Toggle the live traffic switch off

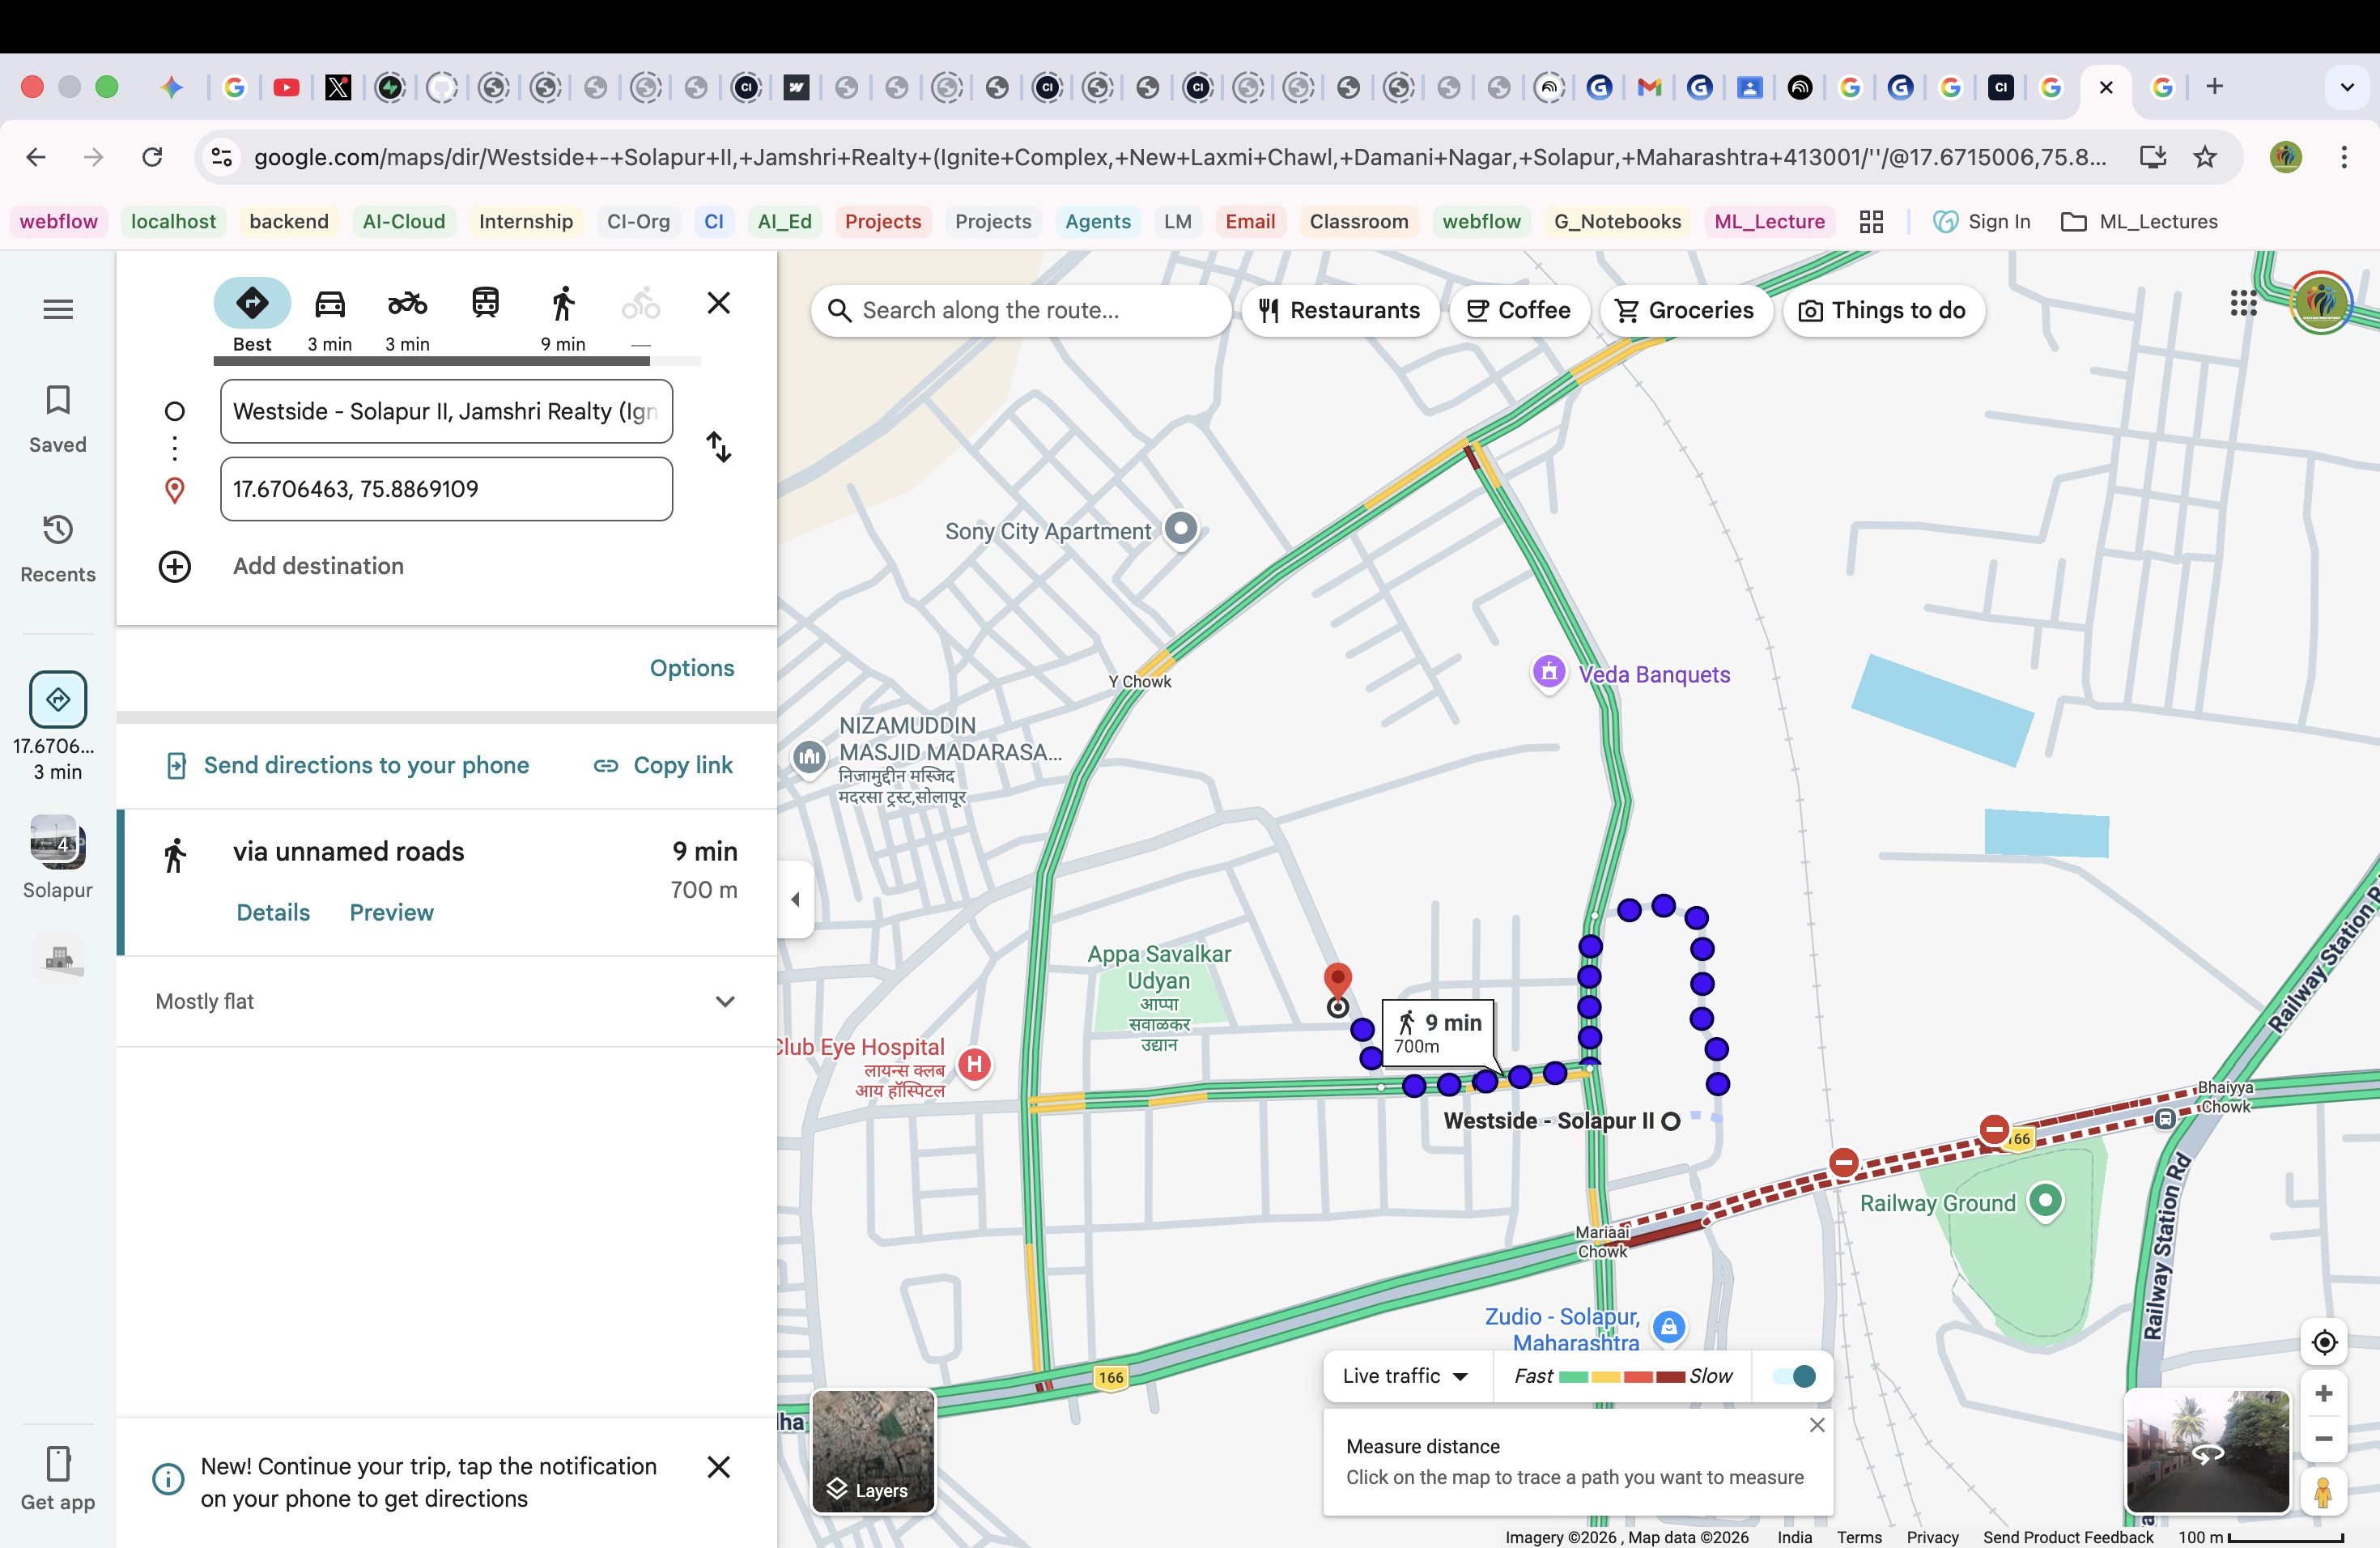[1794, 1376]
